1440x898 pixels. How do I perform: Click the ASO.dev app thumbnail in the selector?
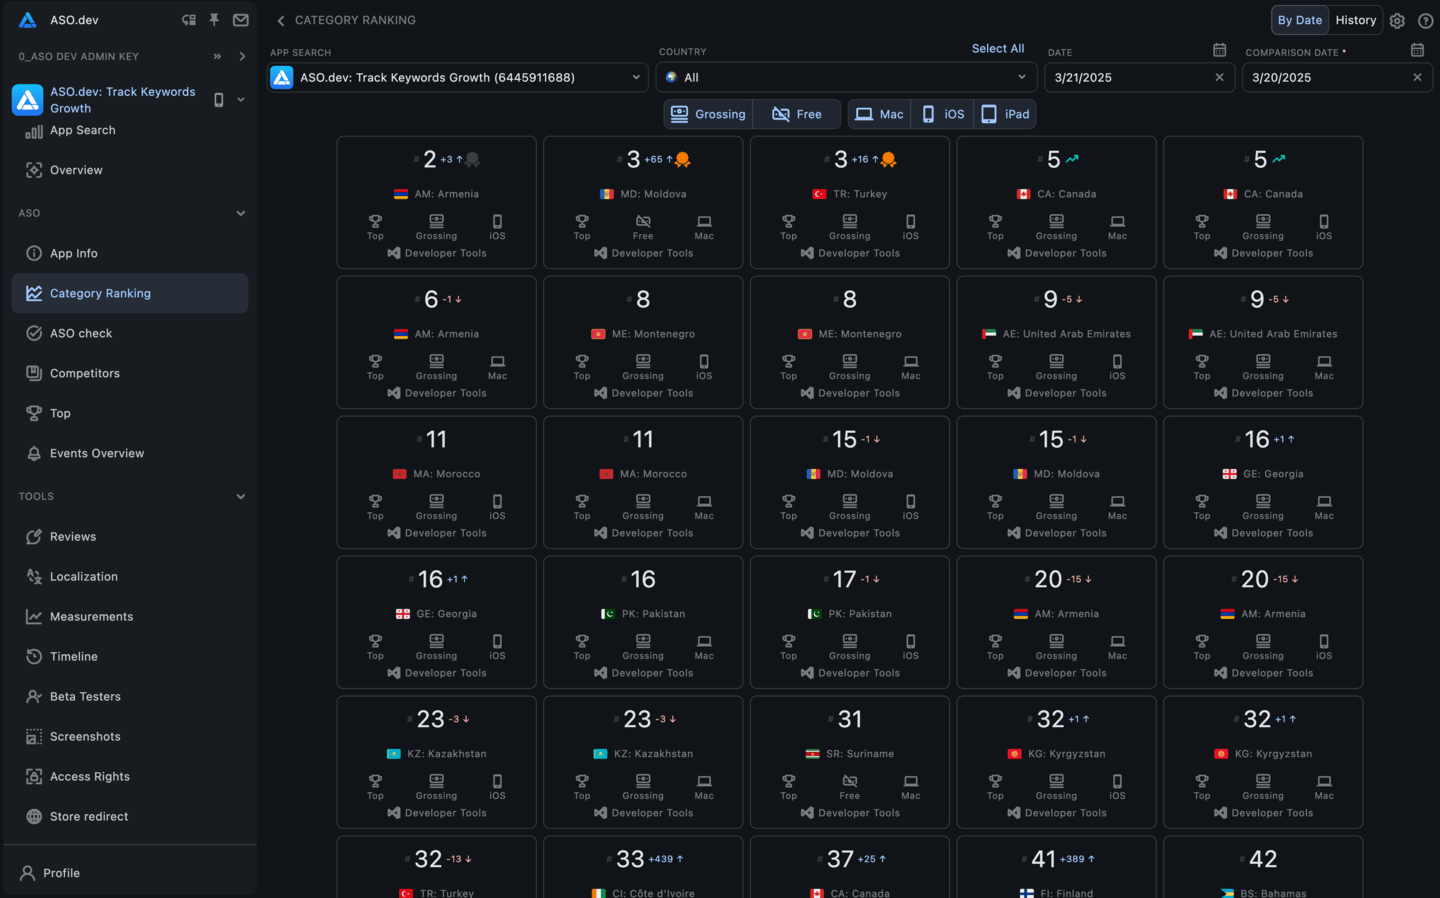pos(280,77)
